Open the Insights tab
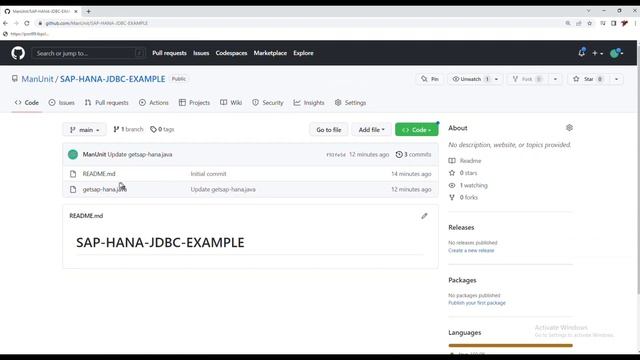Screen dimensions: 640x360 [309, 103]
